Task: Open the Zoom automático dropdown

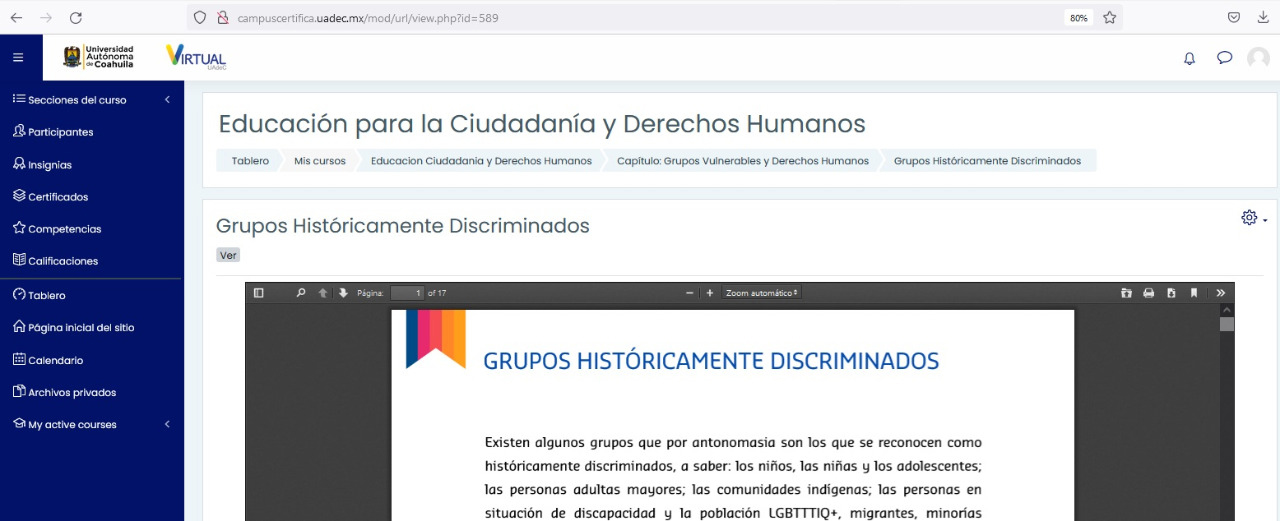Action: click(762, 293)
